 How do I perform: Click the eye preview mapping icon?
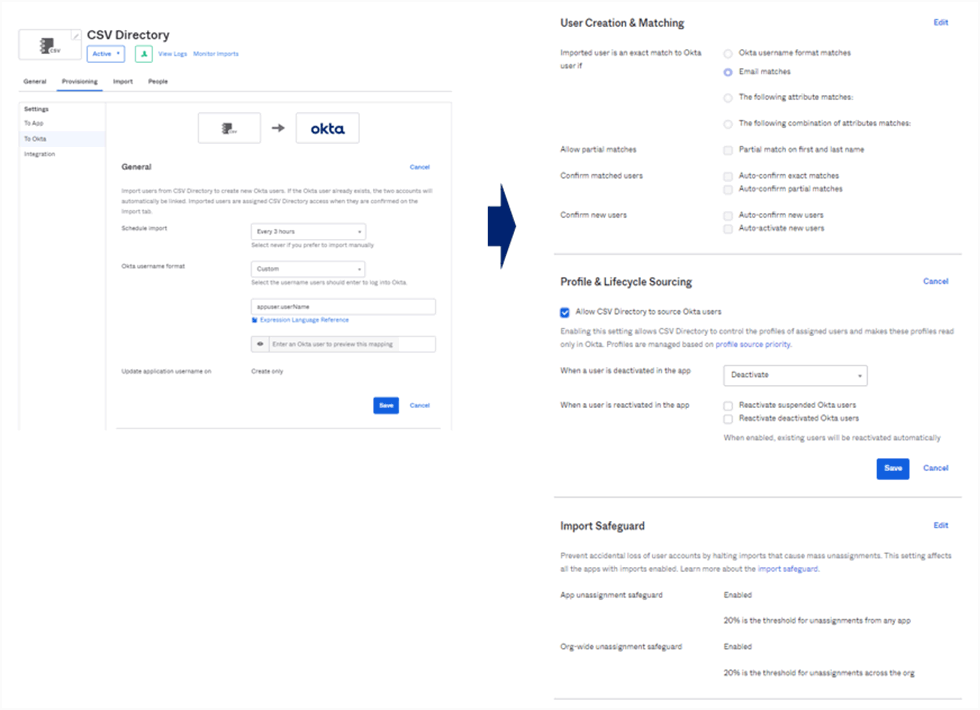[260, 344]
